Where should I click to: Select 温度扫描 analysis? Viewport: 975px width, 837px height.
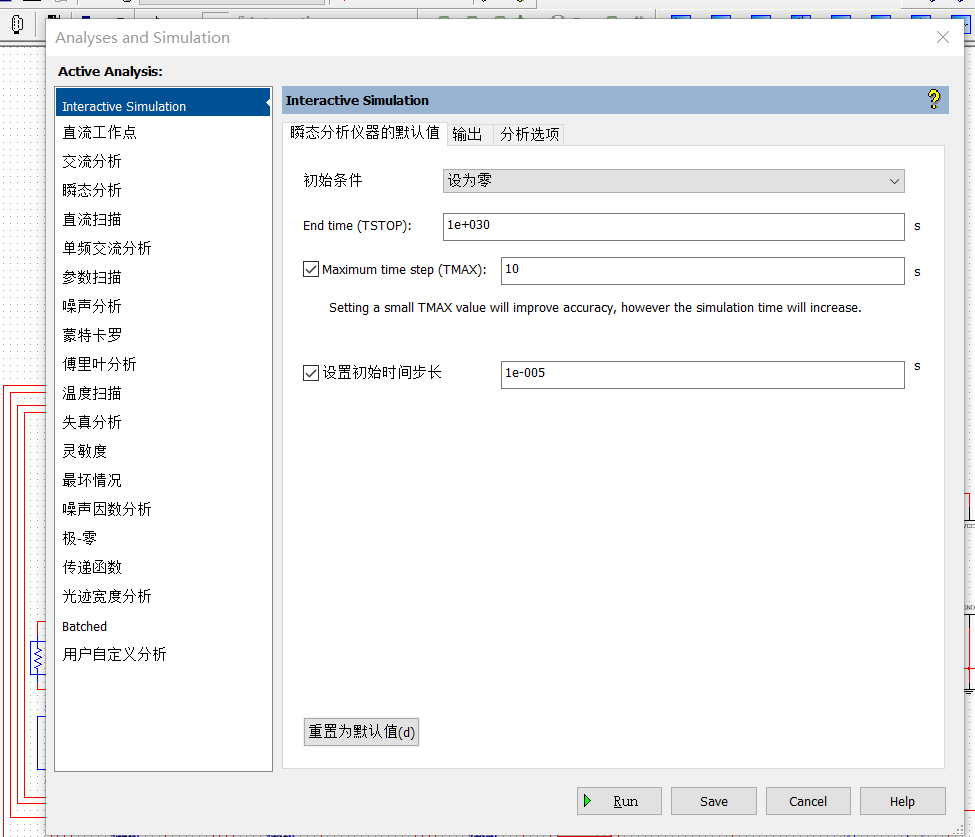pyautogui.click(x=92, y=393)
